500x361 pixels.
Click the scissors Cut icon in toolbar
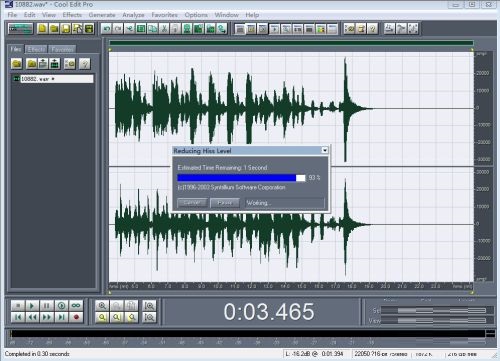click(x=163, y=29)
